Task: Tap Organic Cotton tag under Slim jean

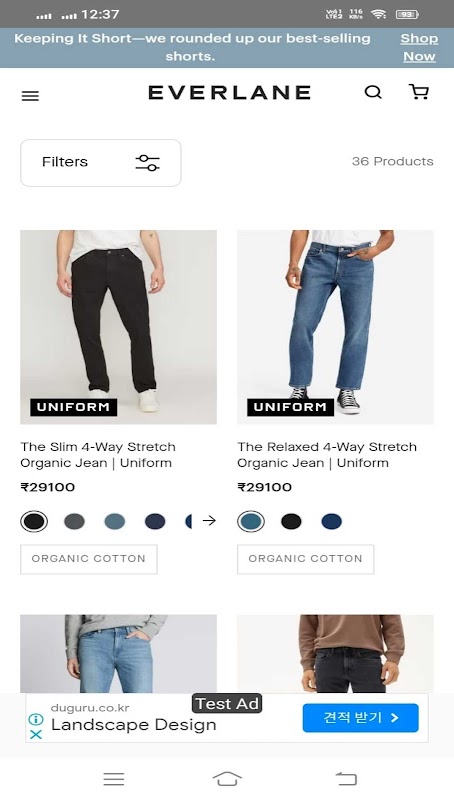Action: point(89,559)
